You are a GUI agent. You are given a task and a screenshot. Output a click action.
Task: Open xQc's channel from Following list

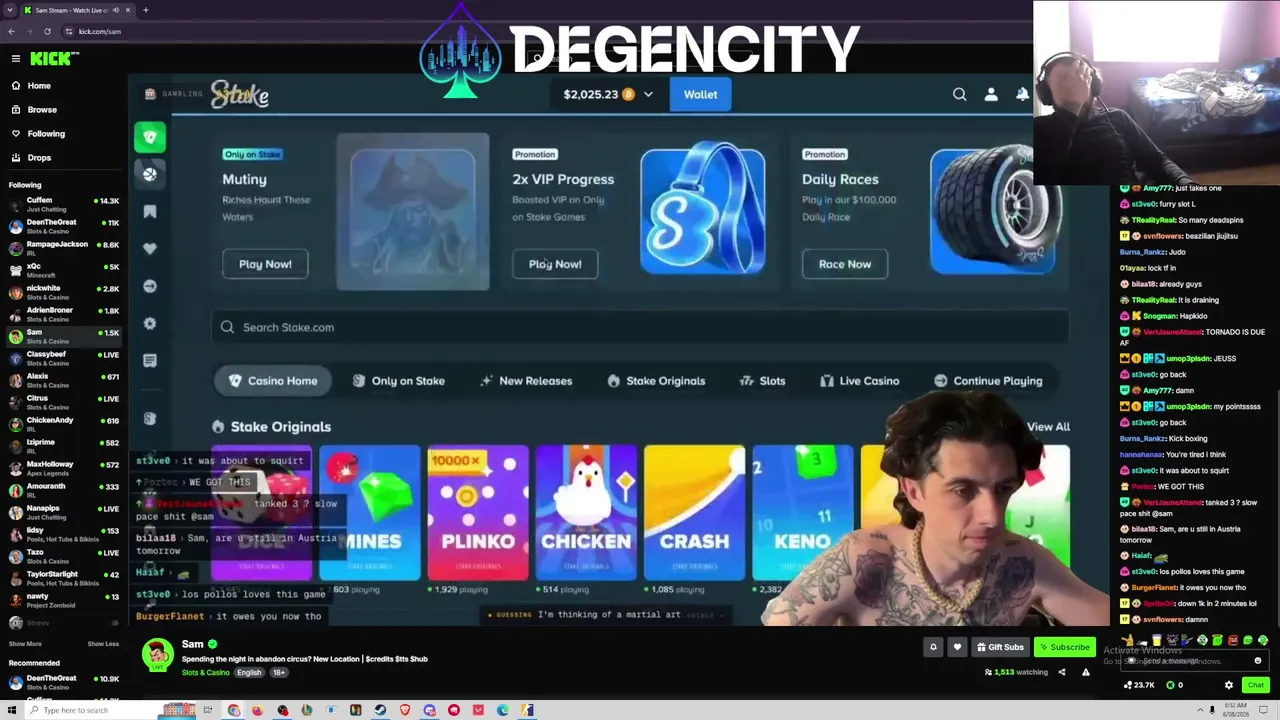[x=62, y=270]
